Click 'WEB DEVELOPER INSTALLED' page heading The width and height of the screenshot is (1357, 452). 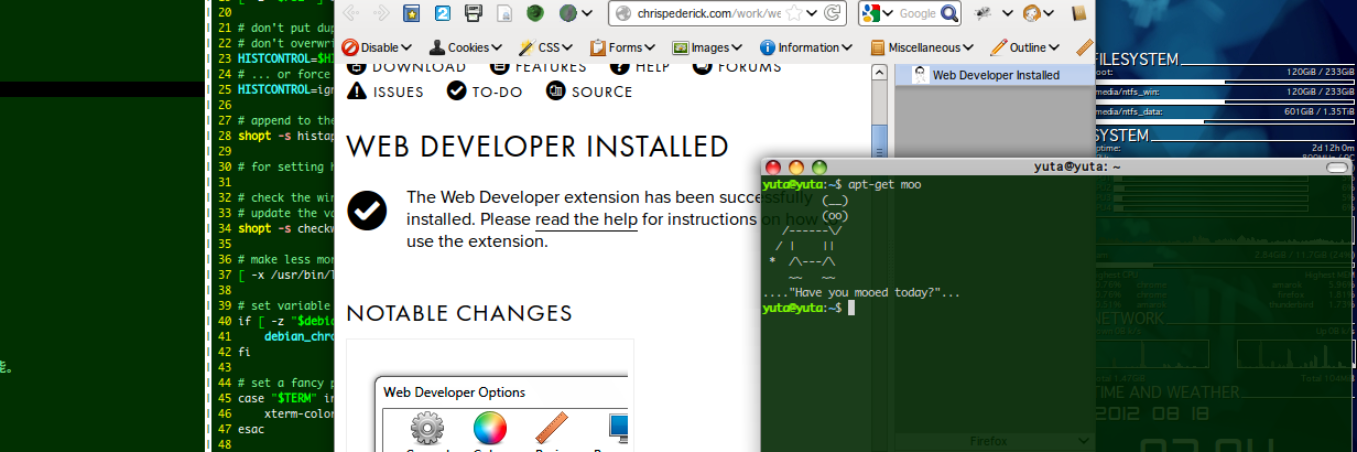coord(537,147)
